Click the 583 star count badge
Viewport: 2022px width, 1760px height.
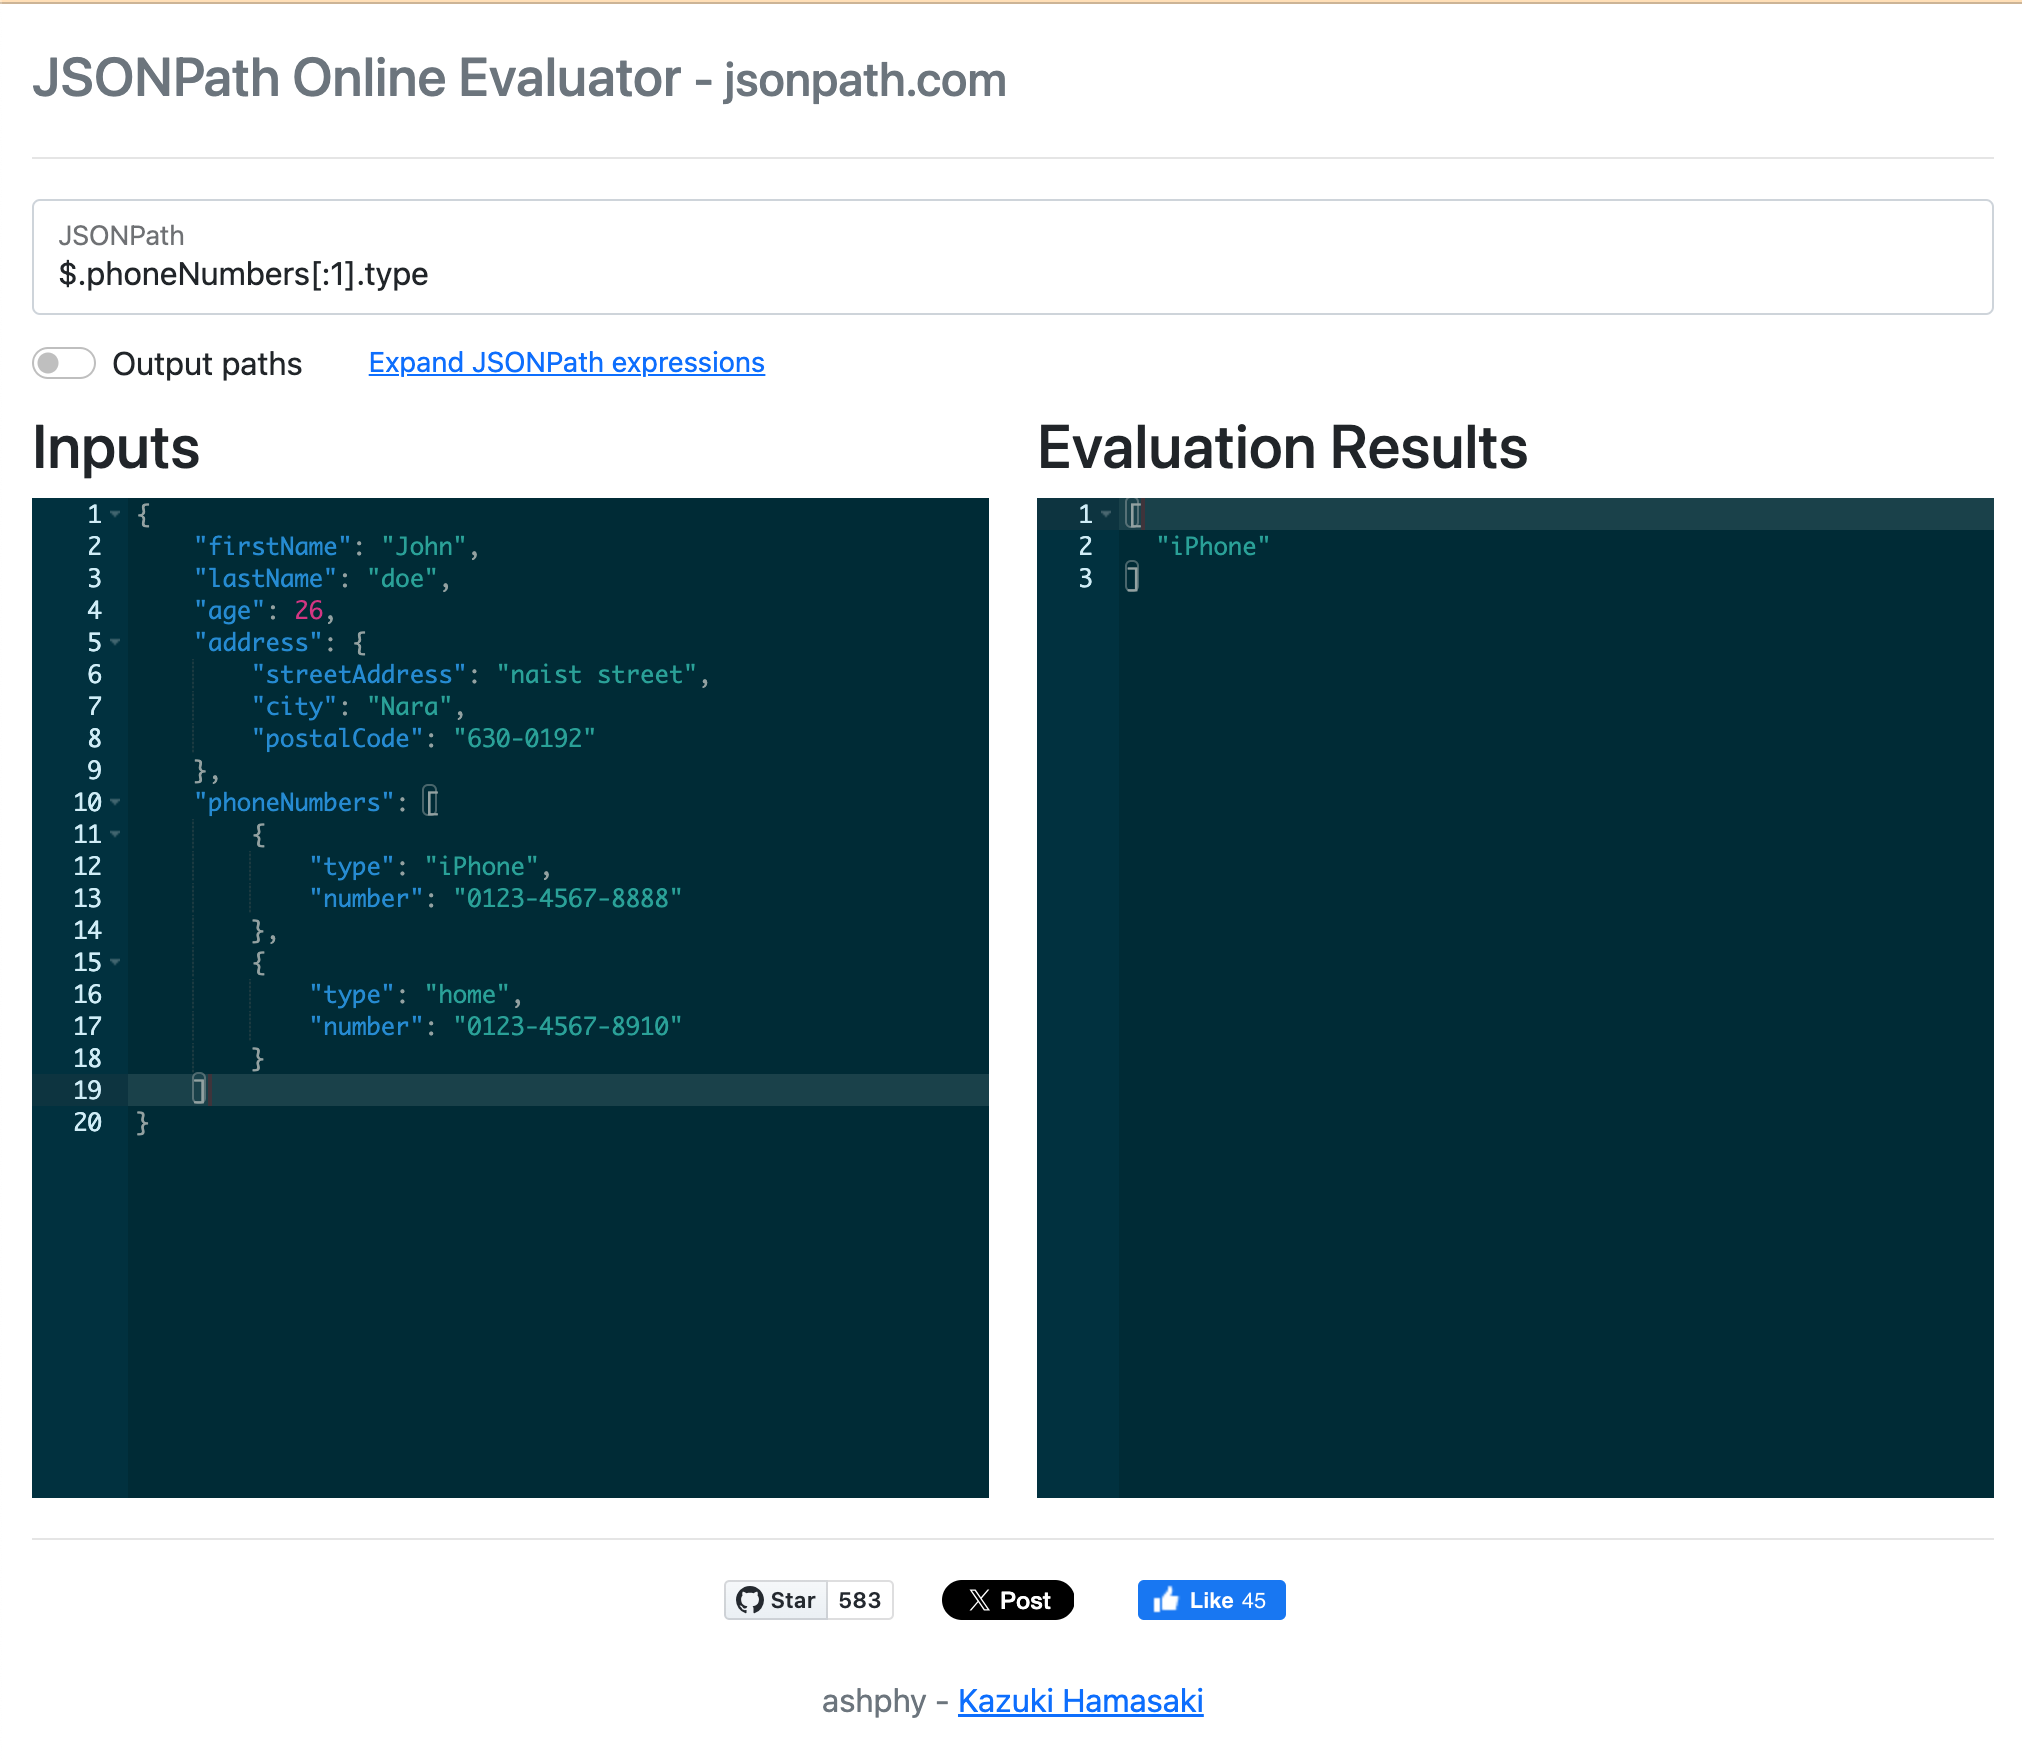pyautogui.click(x=859, y=1600)
